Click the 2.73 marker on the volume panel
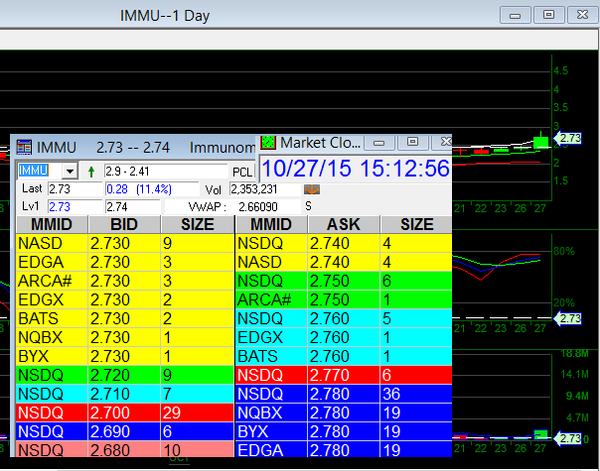 [x=572, y=439]
